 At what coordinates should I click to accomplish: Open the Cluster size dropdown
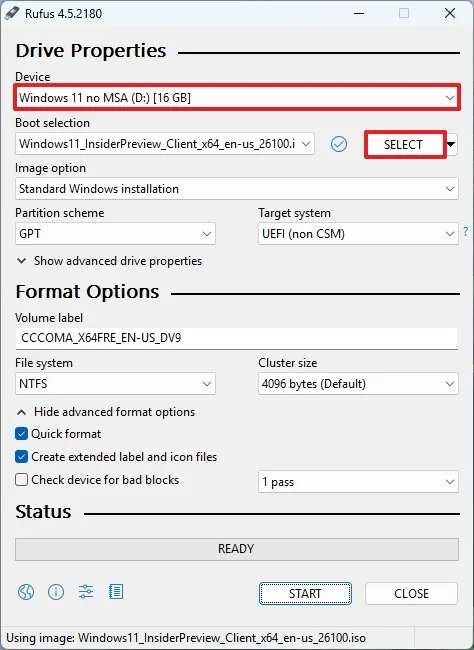point(358,383)
